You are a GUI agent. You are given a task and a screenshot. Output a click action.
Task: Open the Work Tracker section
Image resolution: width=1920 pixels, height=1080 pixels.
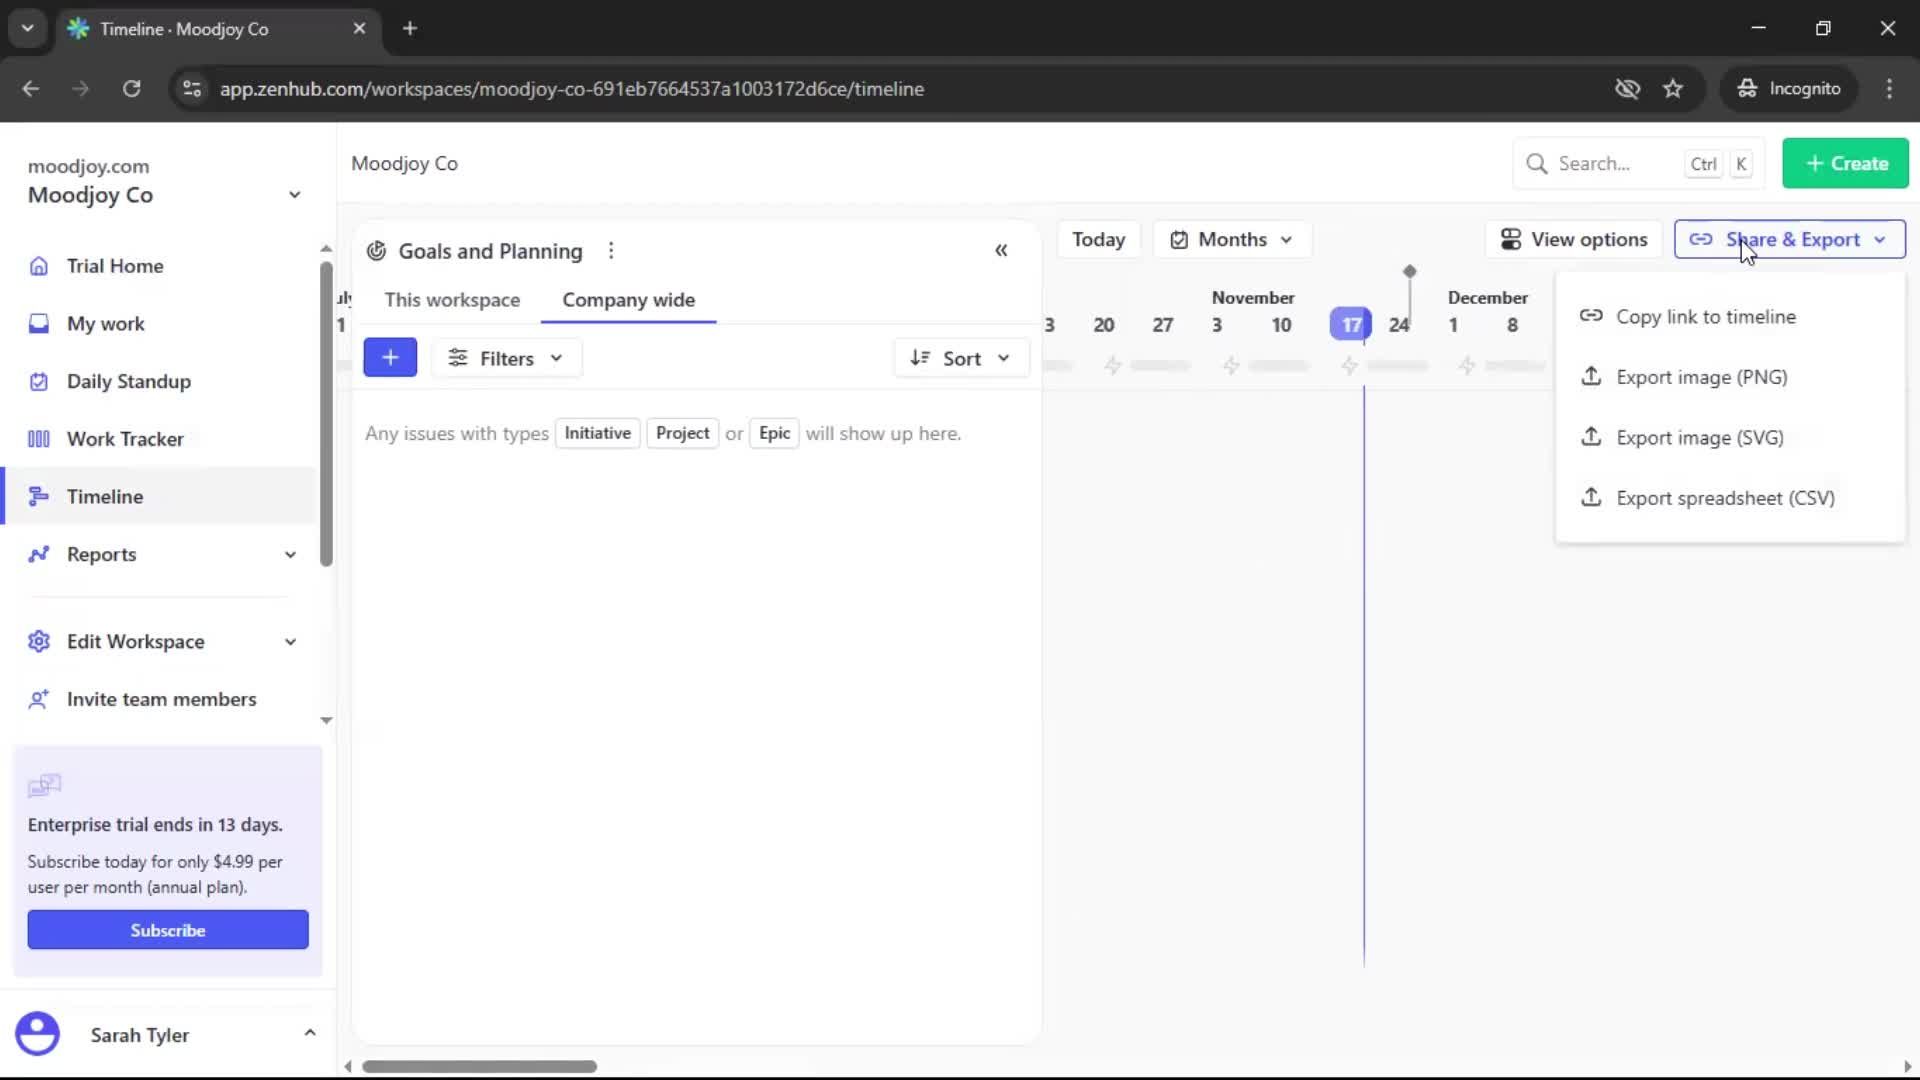click(x=125, y=438)
